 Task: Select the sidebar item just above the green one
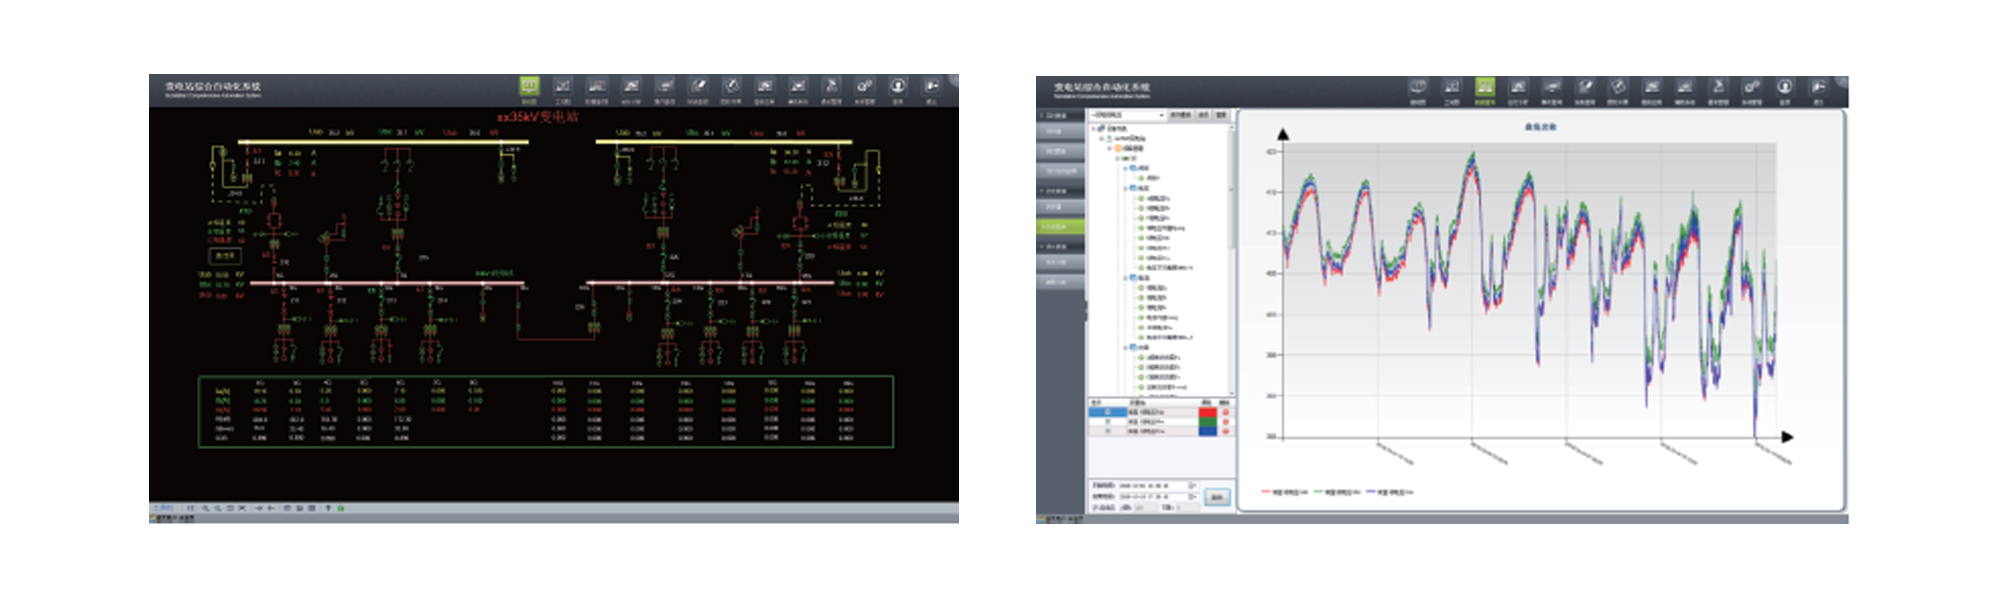1060,207
